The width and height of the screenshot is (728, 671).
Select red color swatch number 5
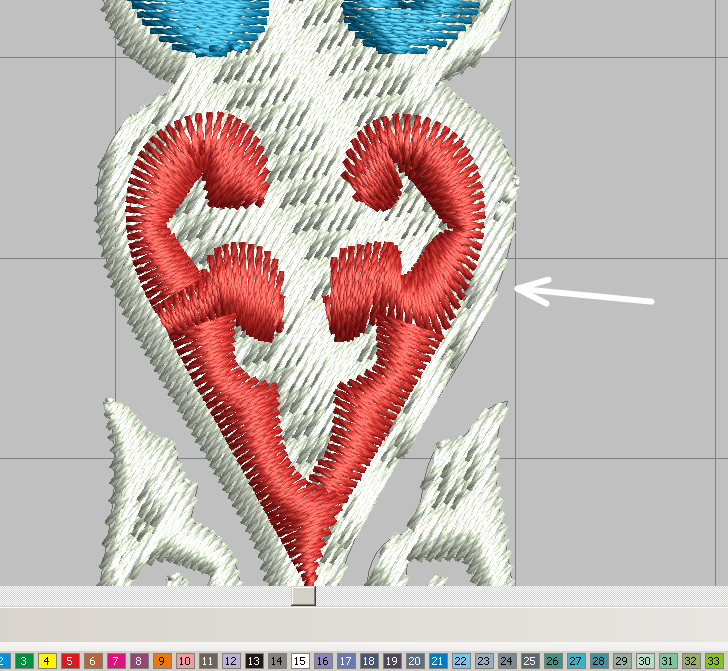click(x=70, y=661)
